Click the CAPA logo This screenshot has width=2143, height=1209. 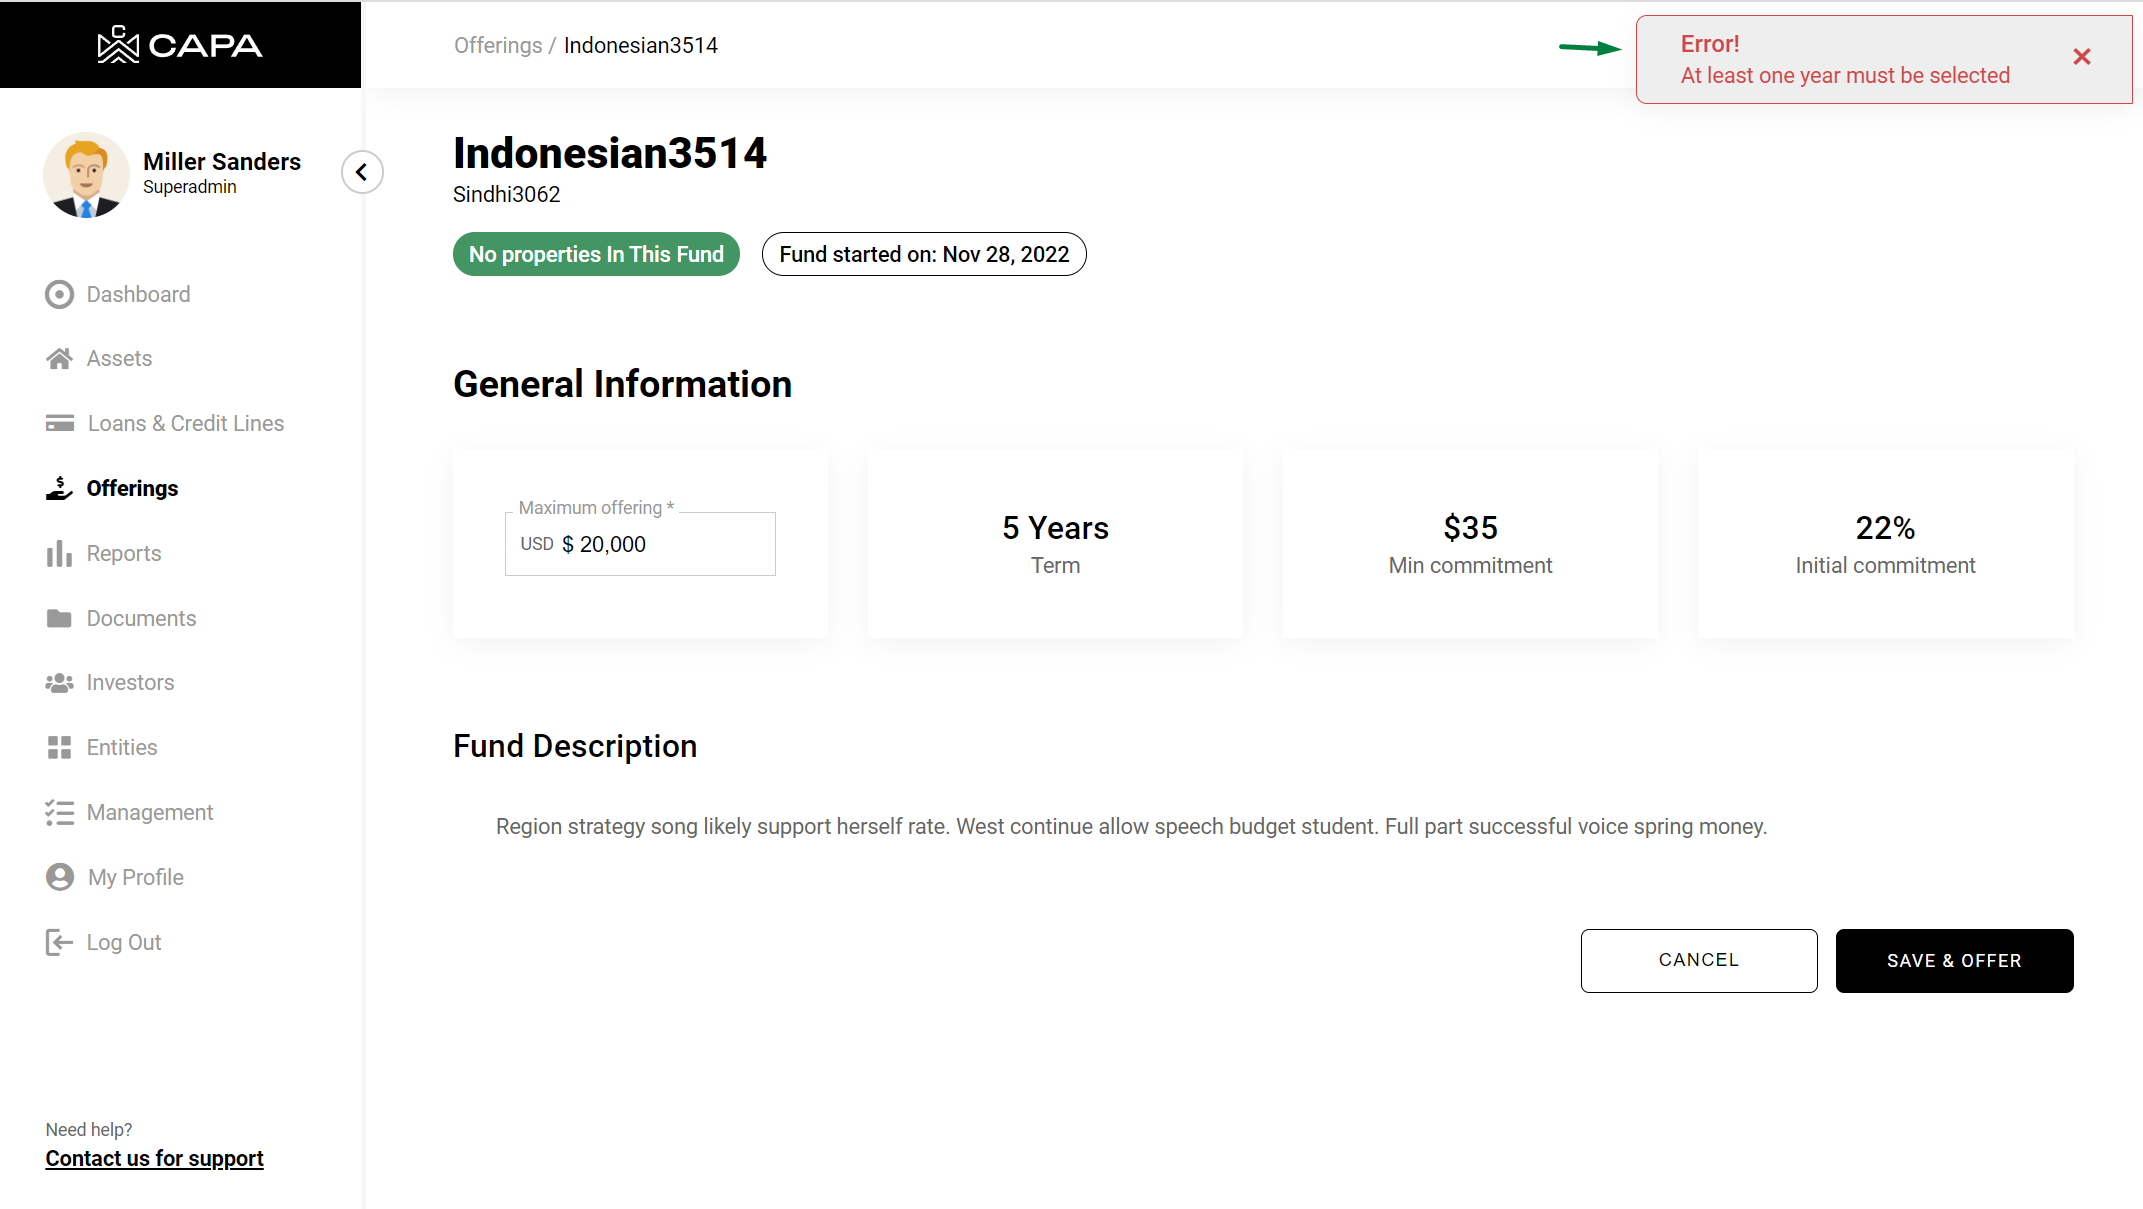pos(180,45)
